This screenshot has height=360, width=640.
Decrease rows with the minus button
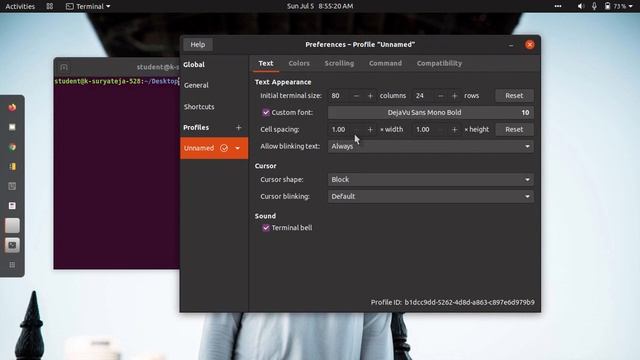pyautogui.click(x=441, y=96)
